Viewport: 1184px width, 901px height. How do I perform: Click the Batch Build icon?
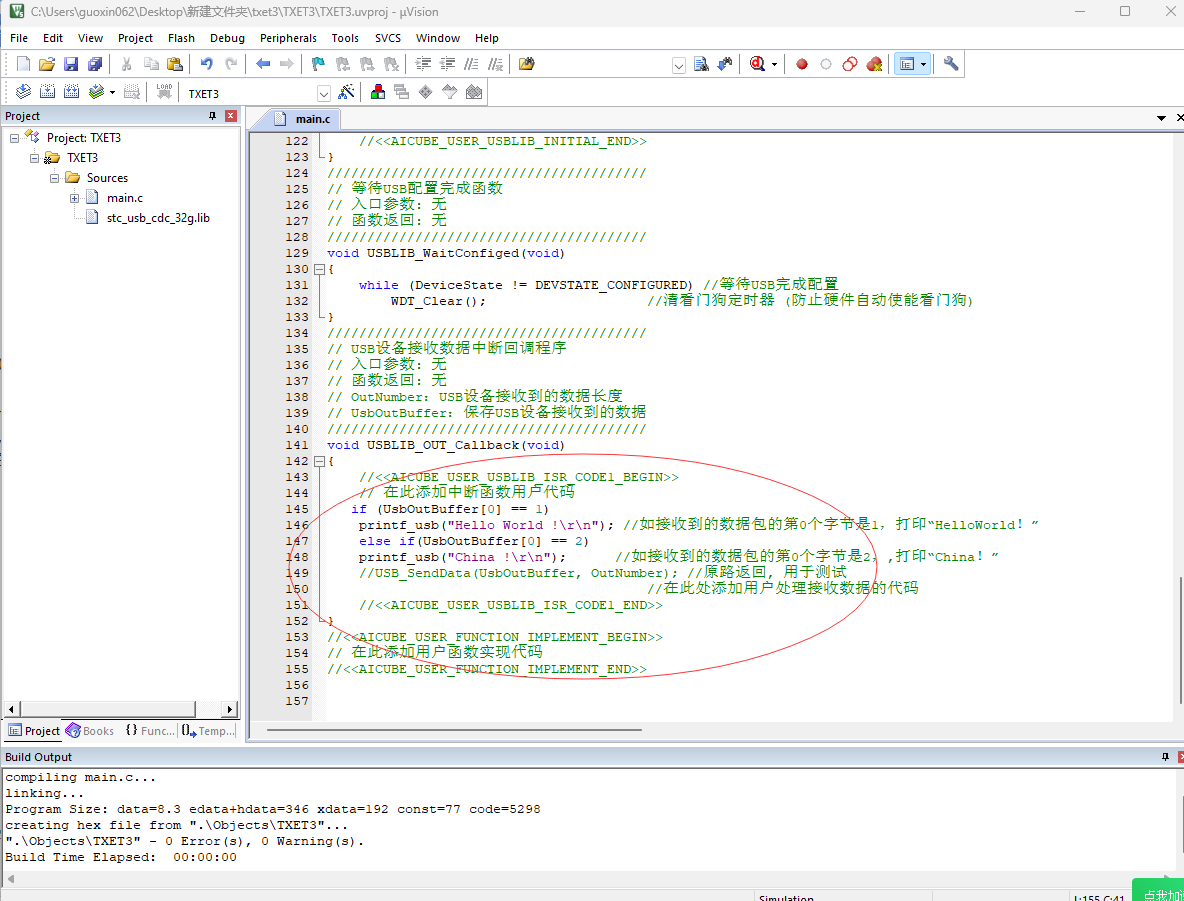(95, 92)
